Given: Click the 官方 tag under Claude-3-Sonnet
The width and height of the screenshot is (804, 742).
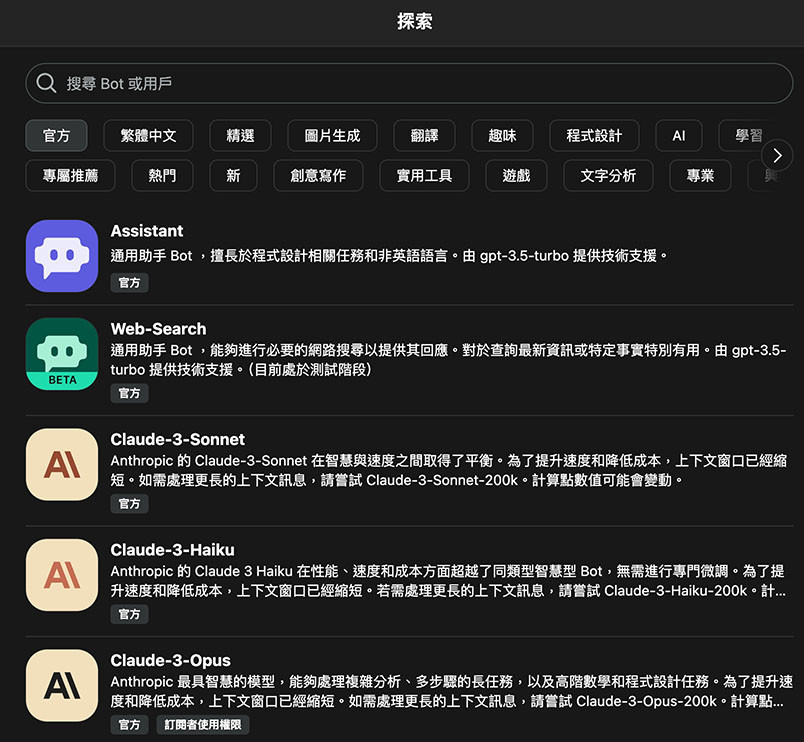Looking at the screenshot, I should (129, 504).
